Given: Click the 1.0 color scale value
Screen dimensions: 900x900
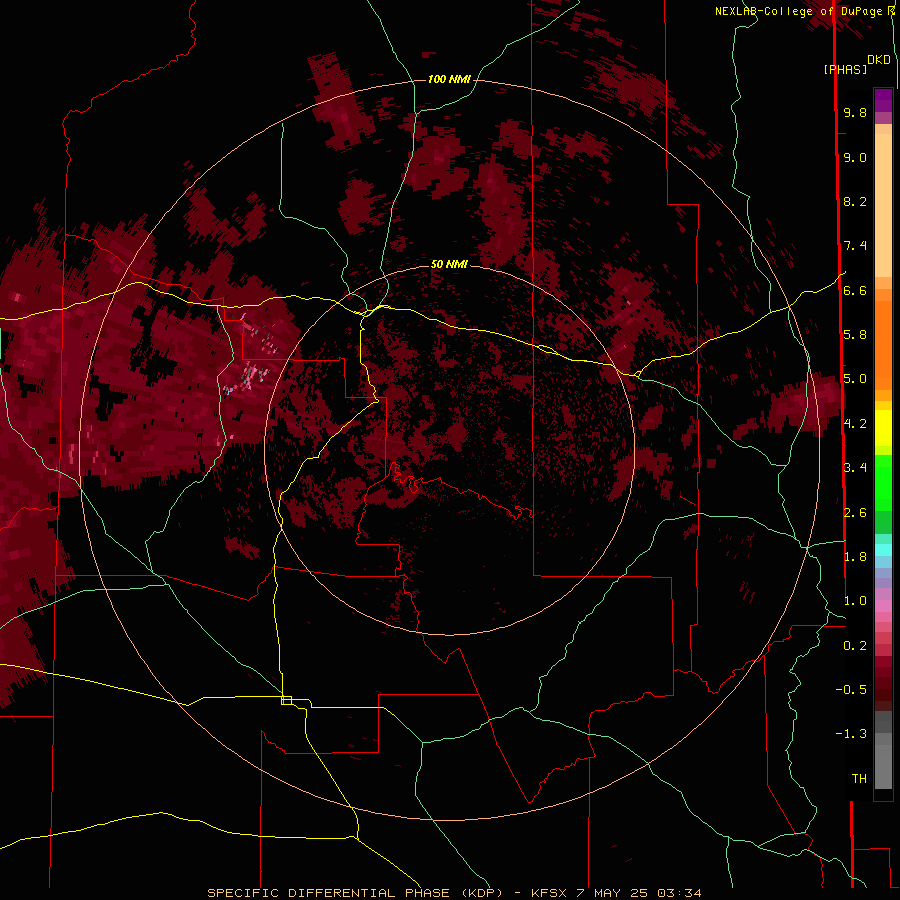Looking at the screenshot, I should coord(855,601).
